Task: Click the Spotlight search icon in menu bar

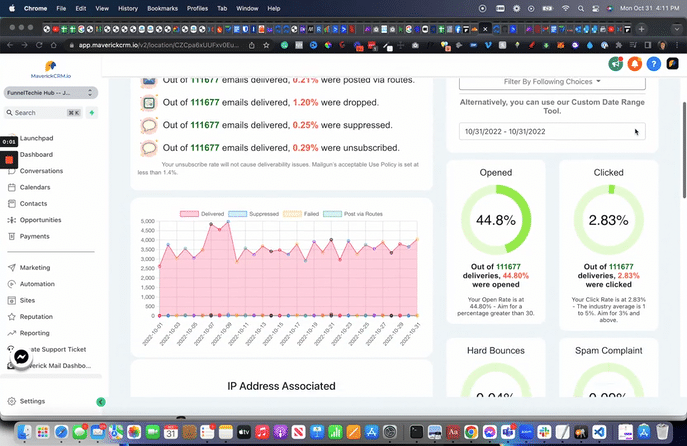Action: coord(581,8)
